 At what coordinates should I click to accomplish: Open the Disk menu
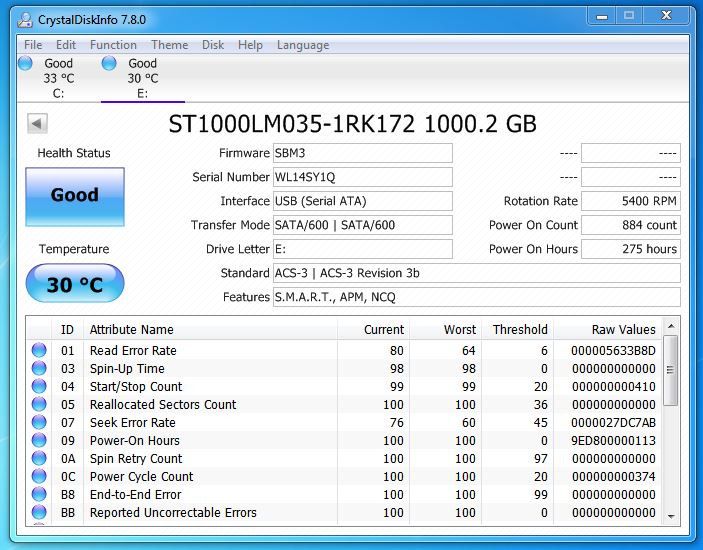click(213, 45)
